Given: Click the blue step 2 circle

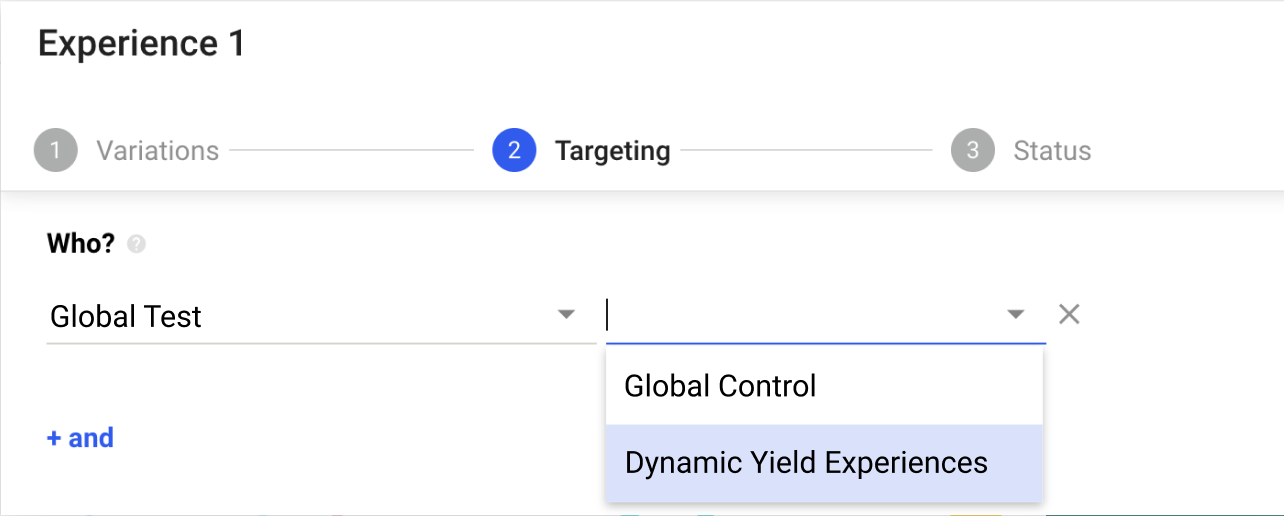Looking at the screenshot, I should click(x=514, y=151).
